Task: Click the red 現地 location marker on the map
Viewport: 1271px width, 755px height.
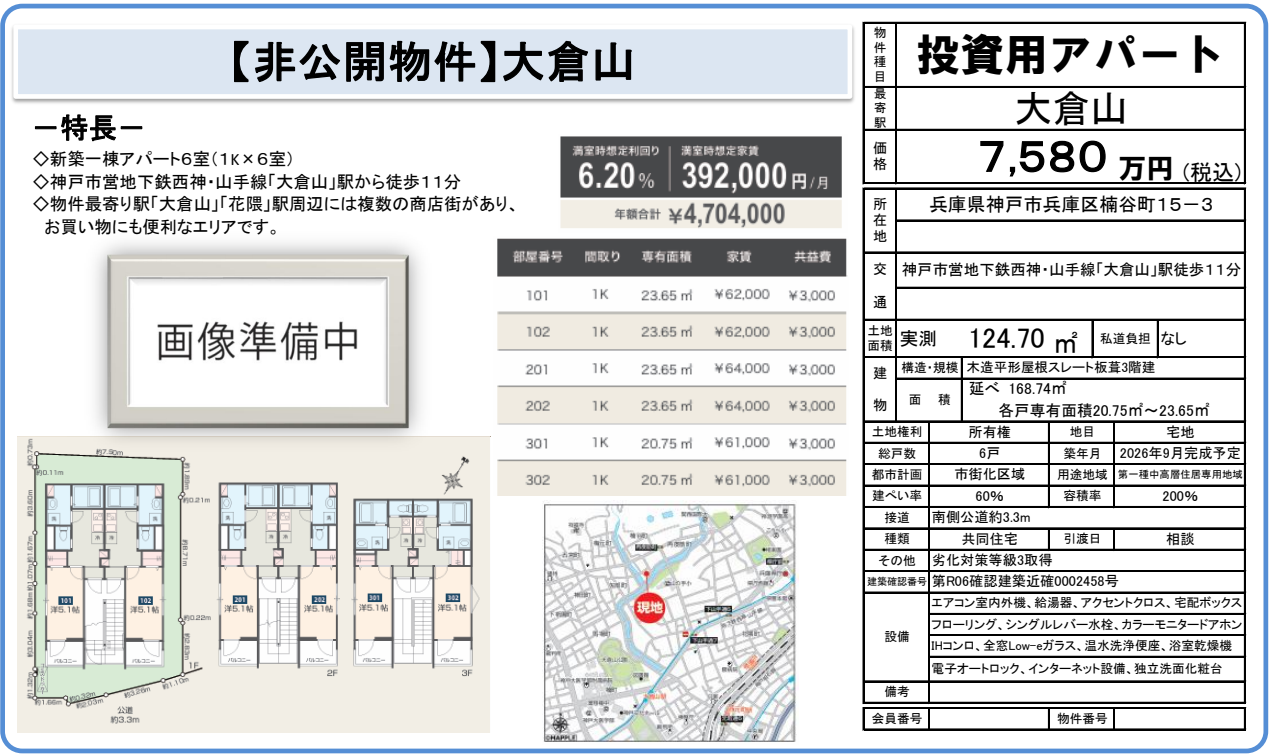Action: click(647, 606)
